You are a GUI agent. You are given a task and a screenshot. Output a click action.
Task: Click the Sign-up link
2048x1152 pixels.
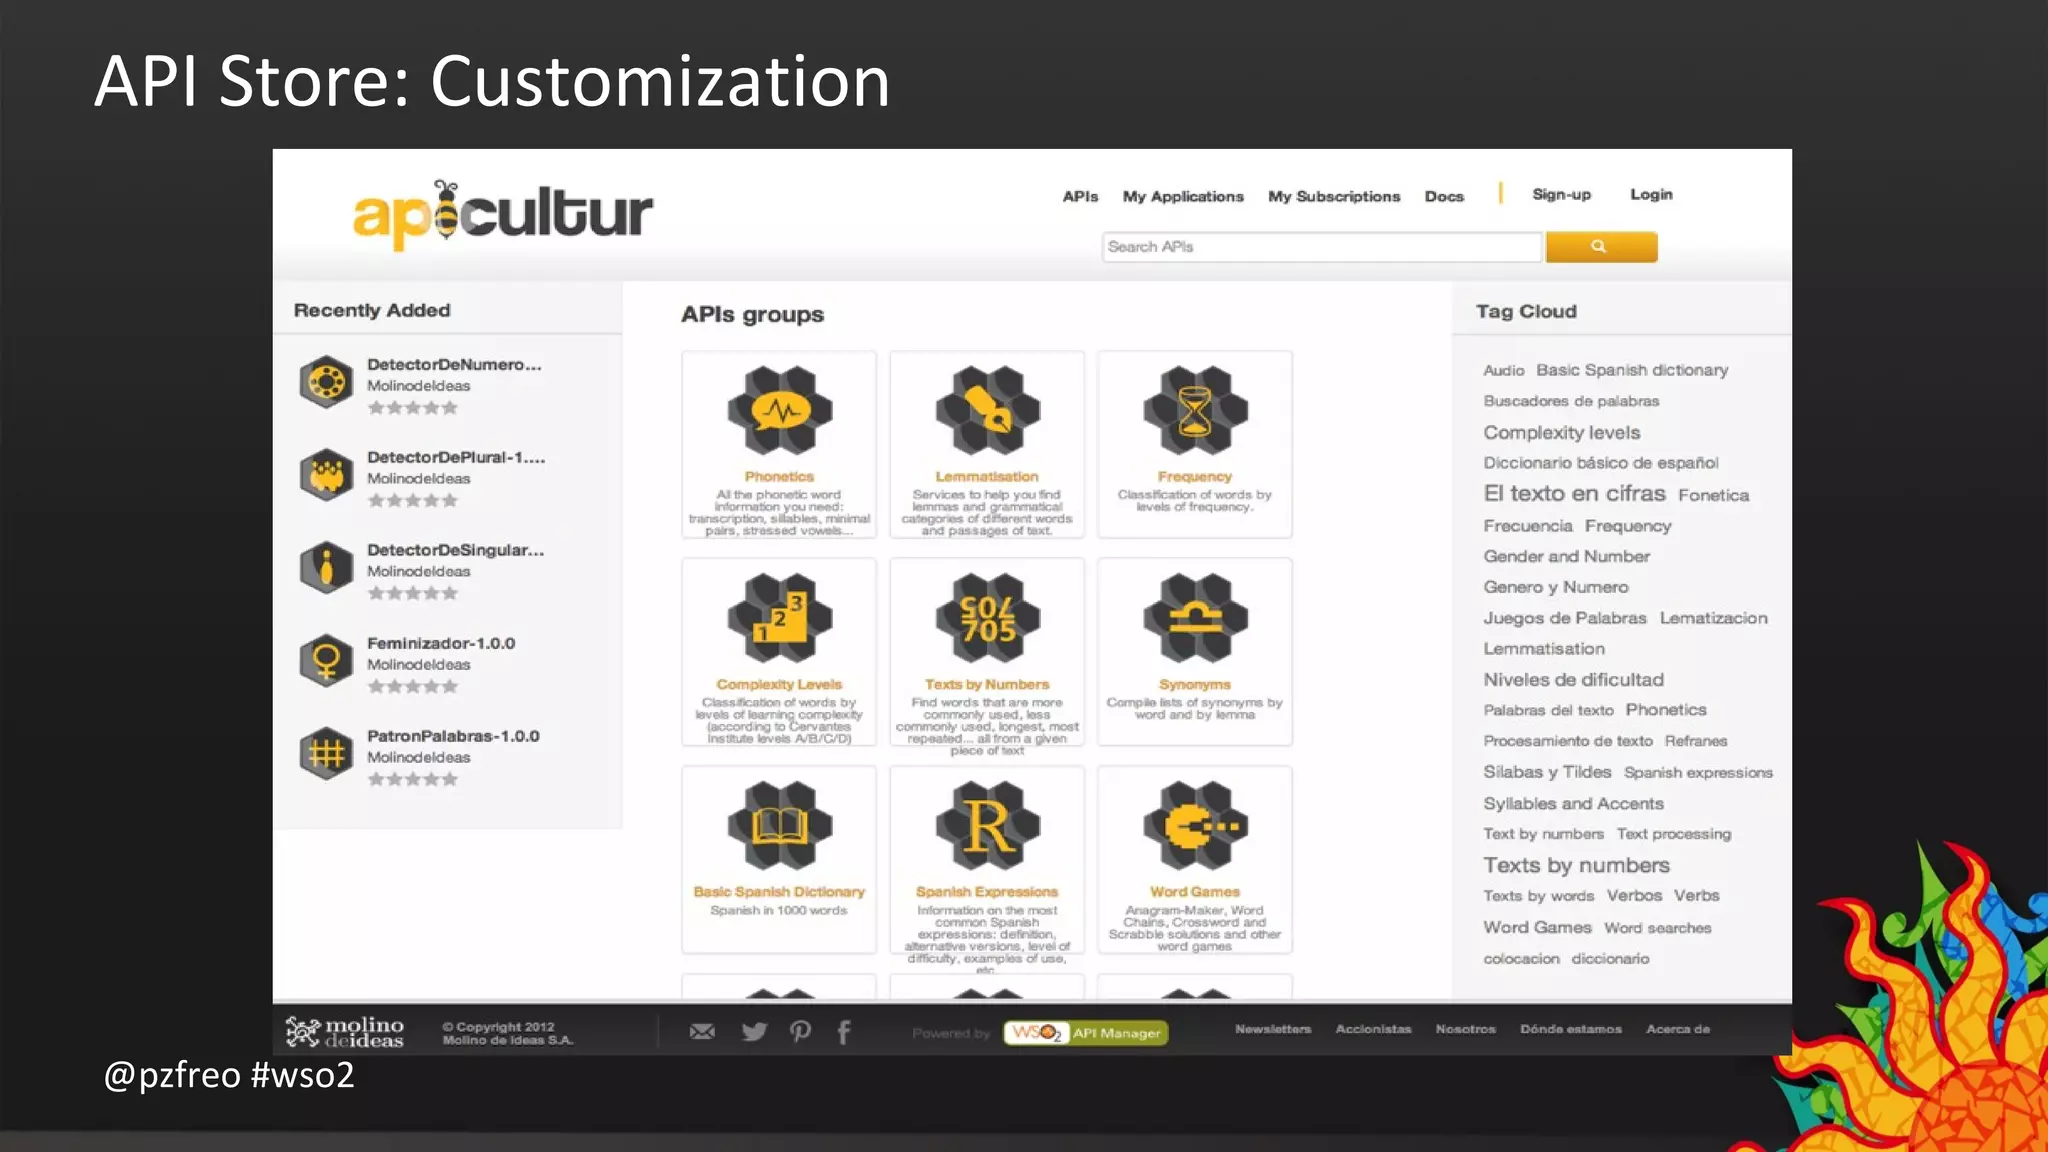[1561, 195]
